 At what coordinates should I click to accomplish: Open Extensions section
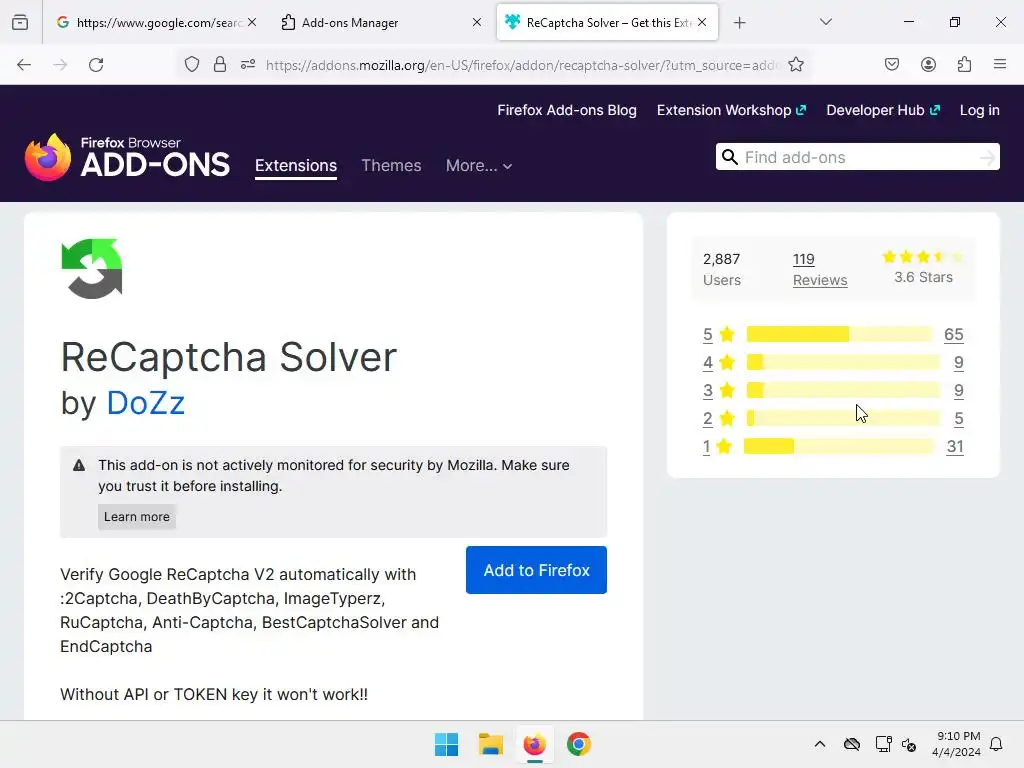[x=296, y=166]
